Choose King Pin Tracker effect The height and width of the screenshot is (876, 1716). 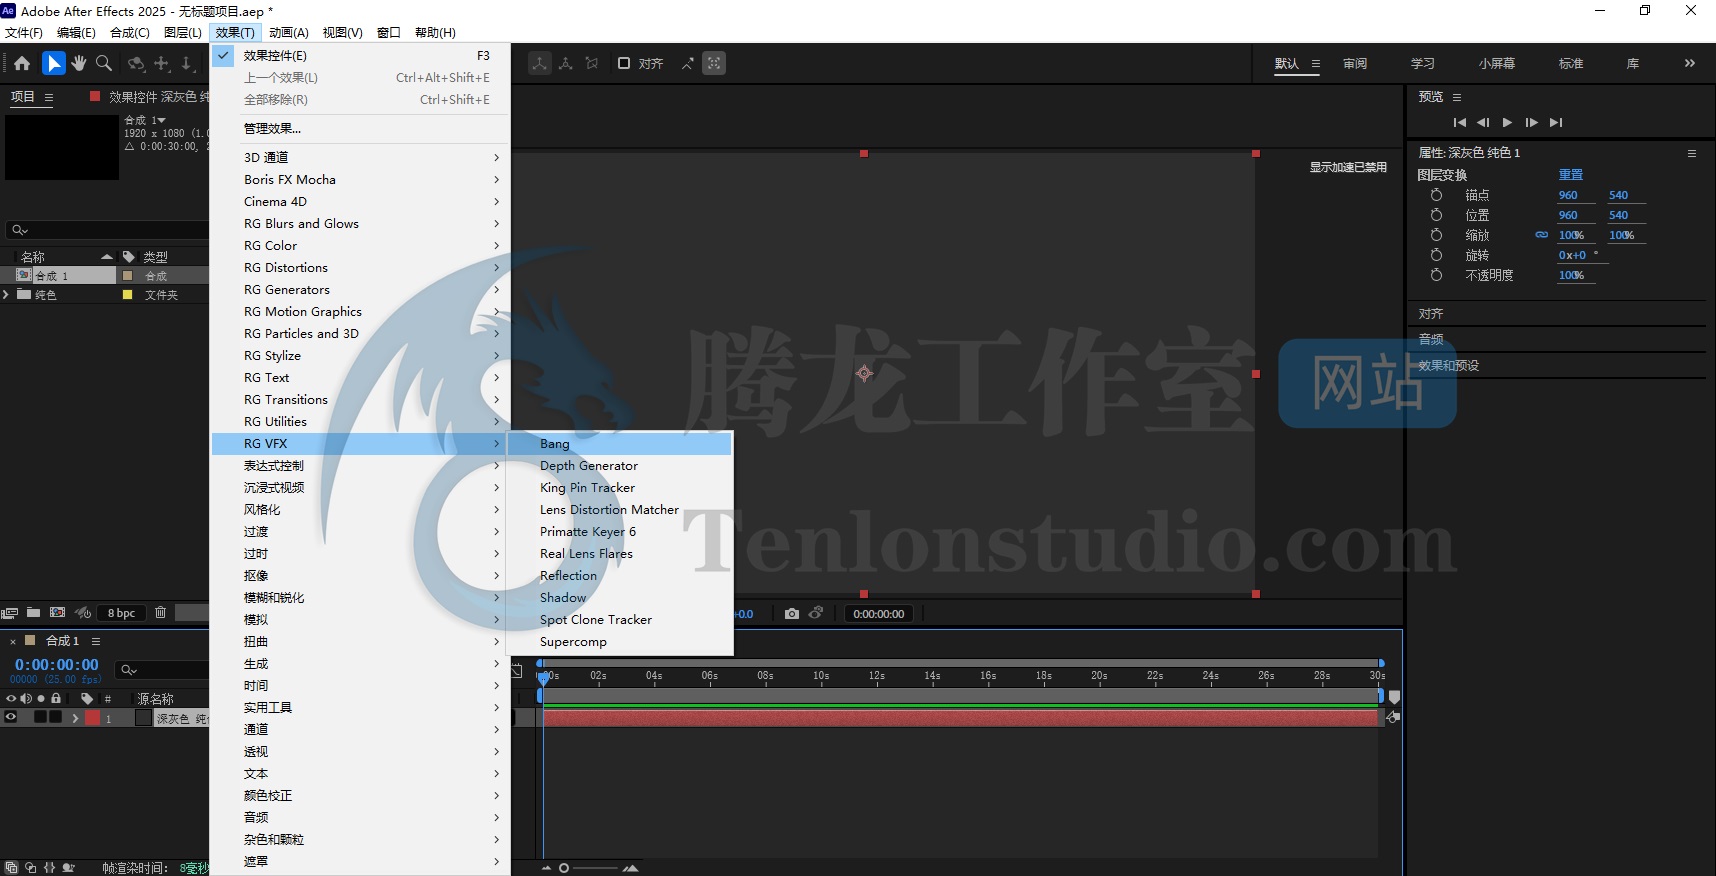[620, 488]
